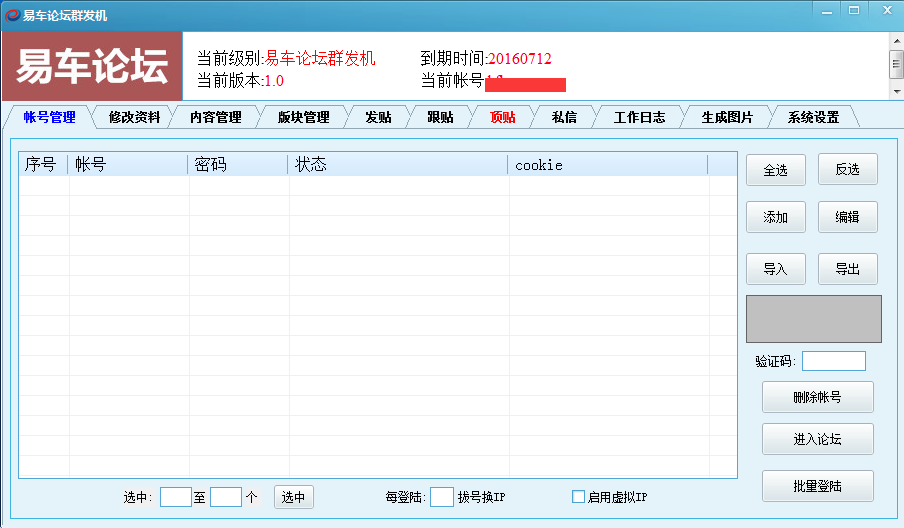Screen dimensions: 904x528
Task: Add an account with 添加 button
Action: 775,217
